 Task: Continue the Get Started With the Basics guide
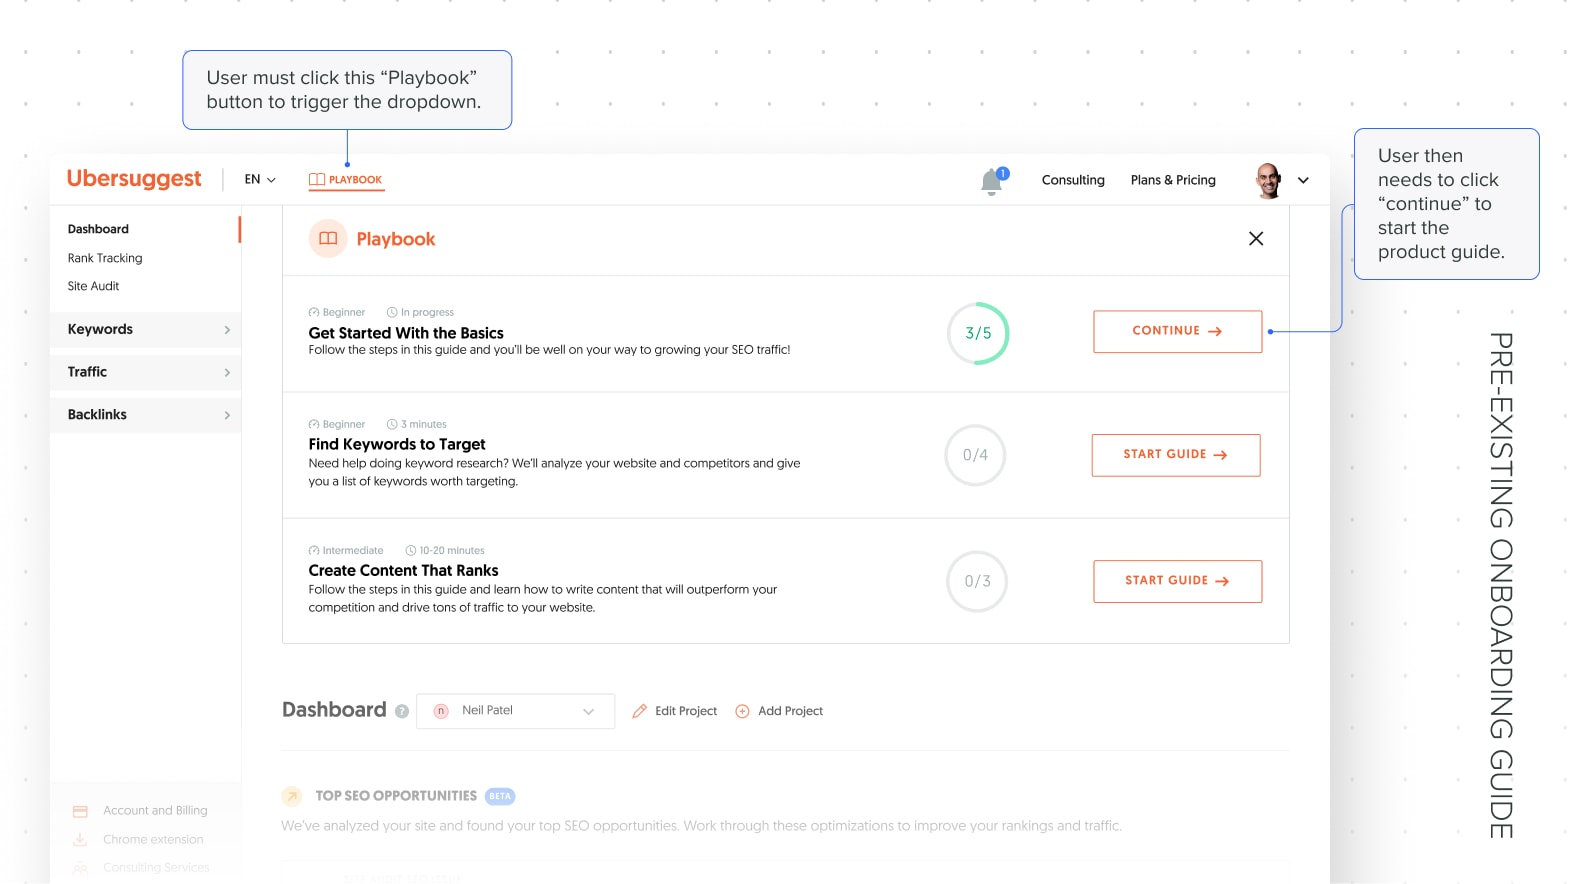(x=1177, y=332)
